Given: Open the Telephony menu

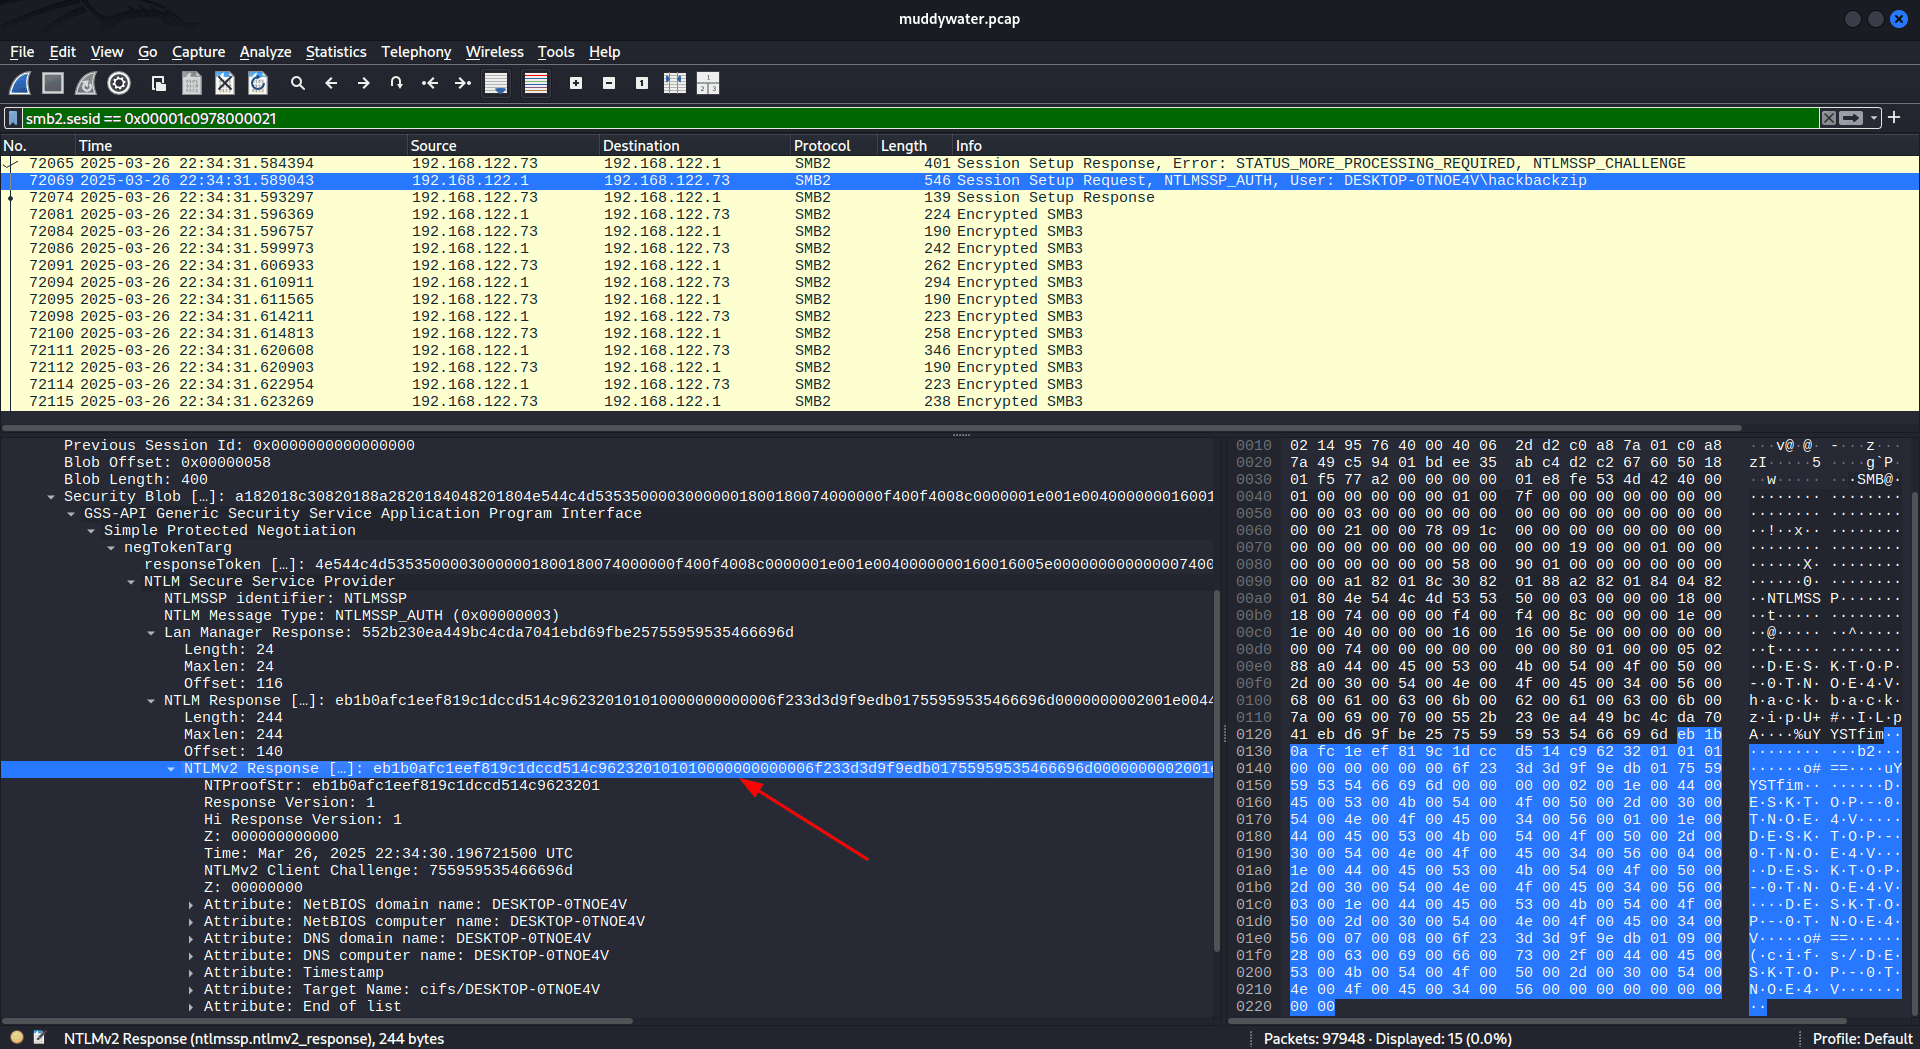Looking at the screenshot, I should (416, 52).
